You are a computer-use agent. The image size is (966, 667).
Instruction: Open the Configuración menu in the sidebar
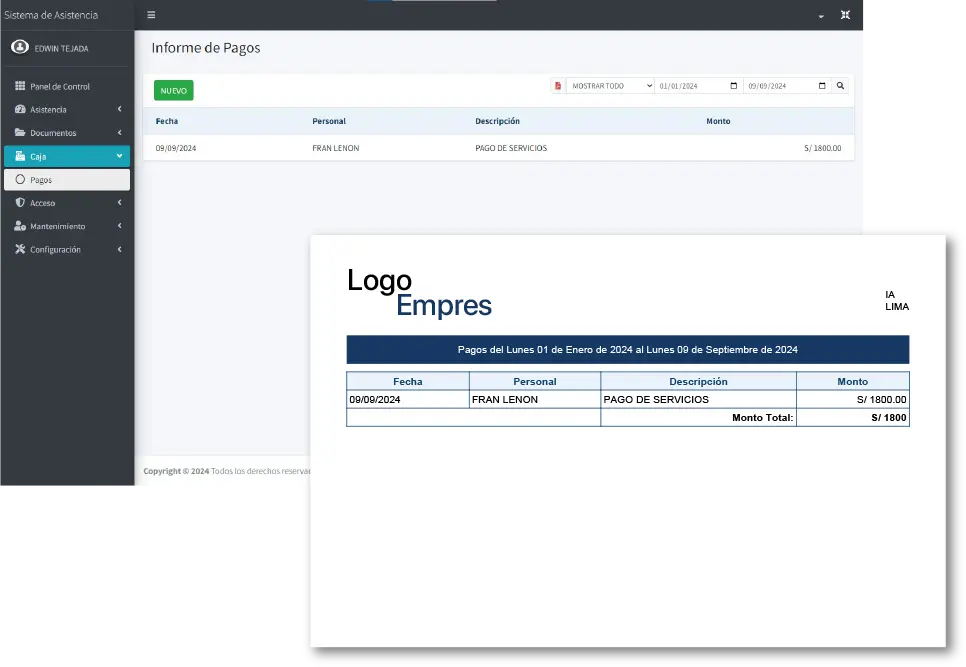[67, 250]
